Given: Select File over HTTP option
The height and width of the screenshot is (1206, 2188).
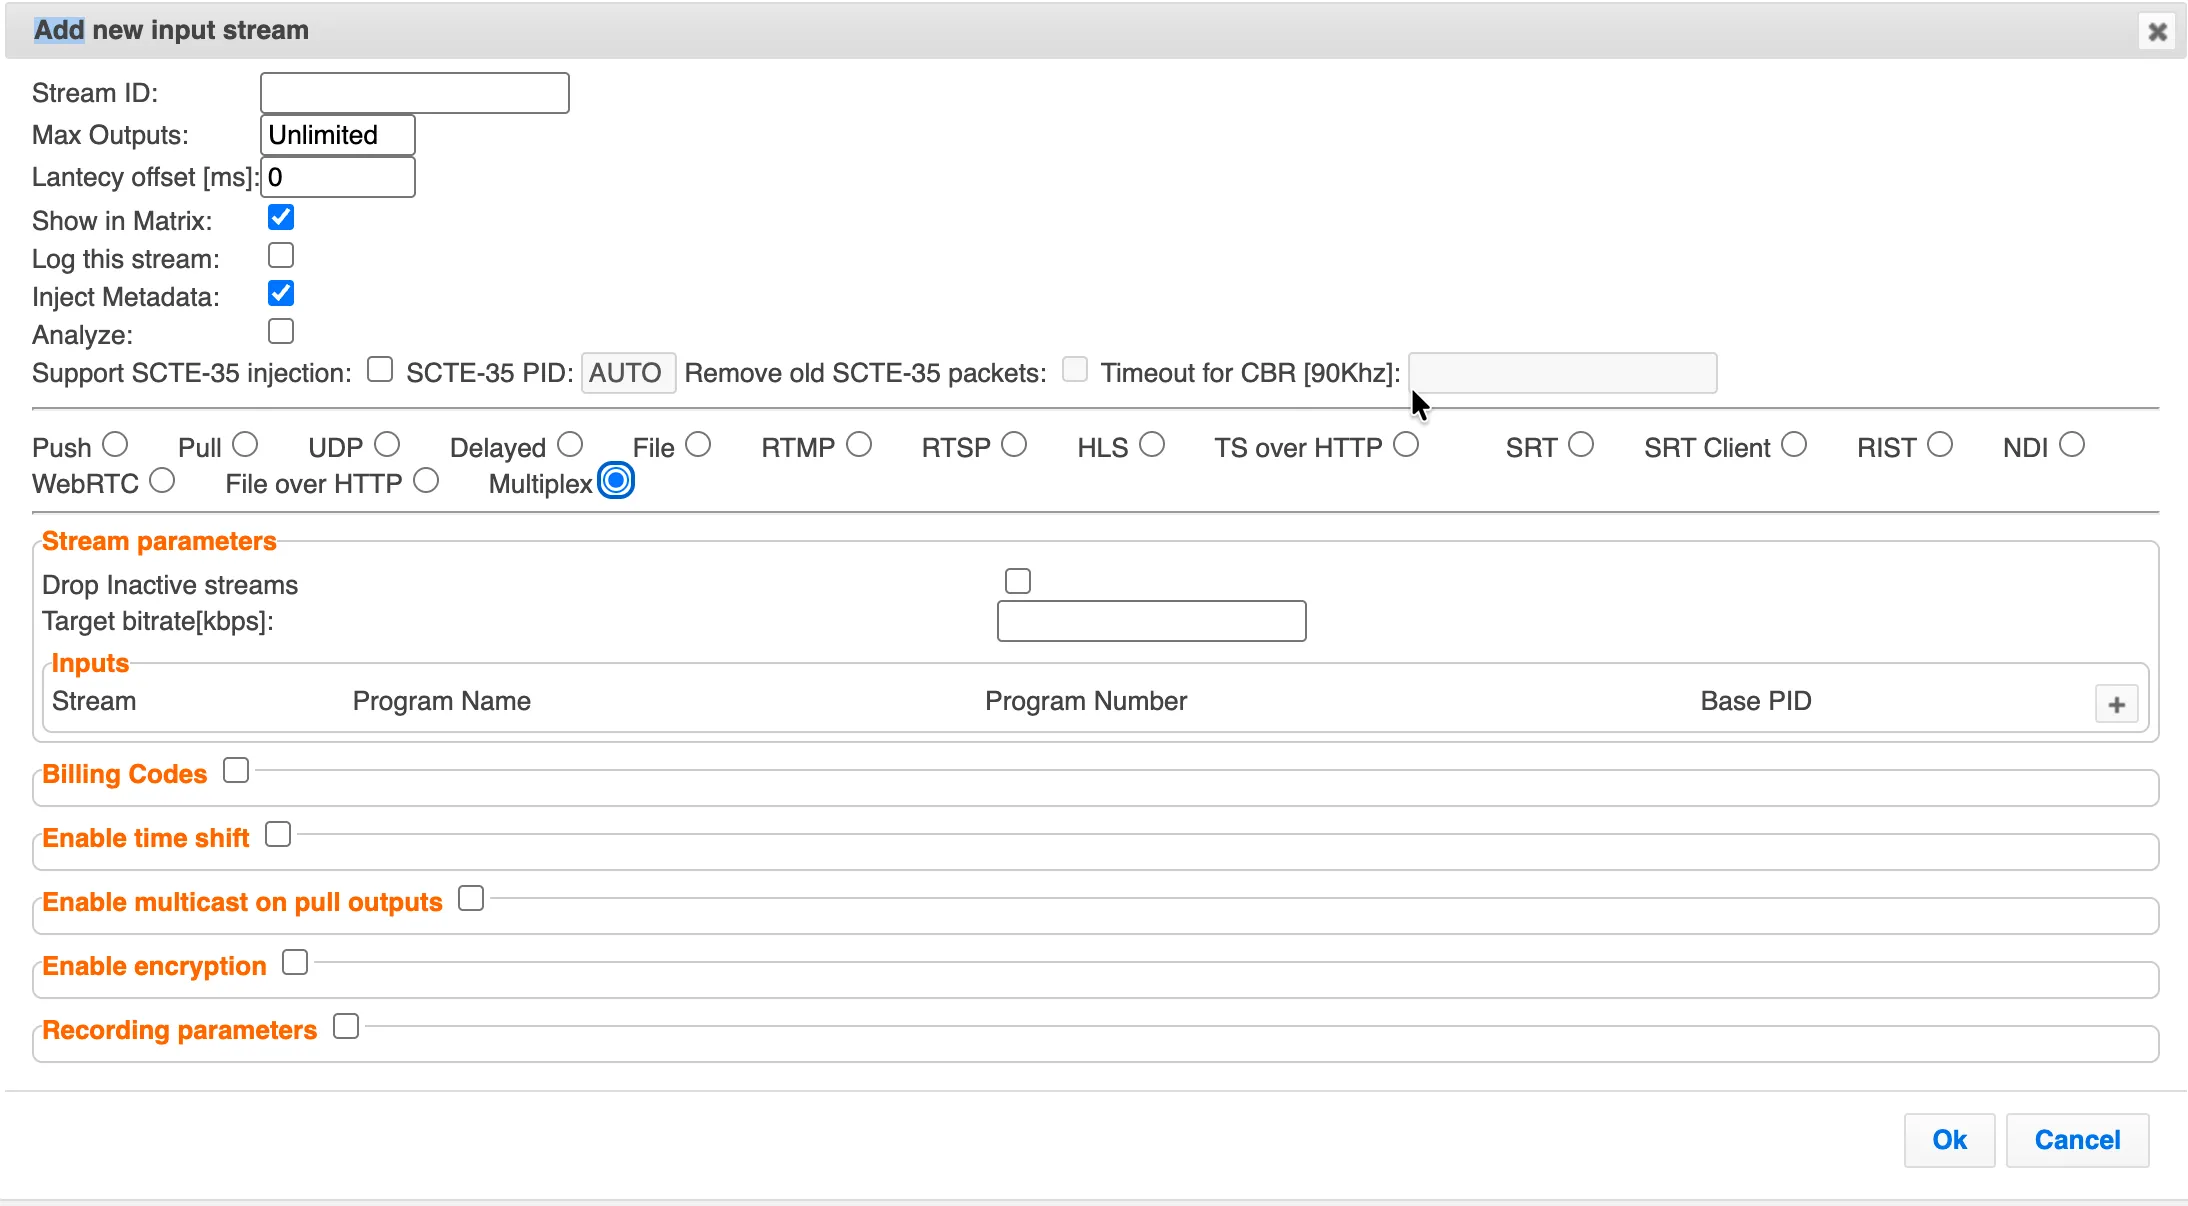Looking at the screenshot, I should coord(426,481).
